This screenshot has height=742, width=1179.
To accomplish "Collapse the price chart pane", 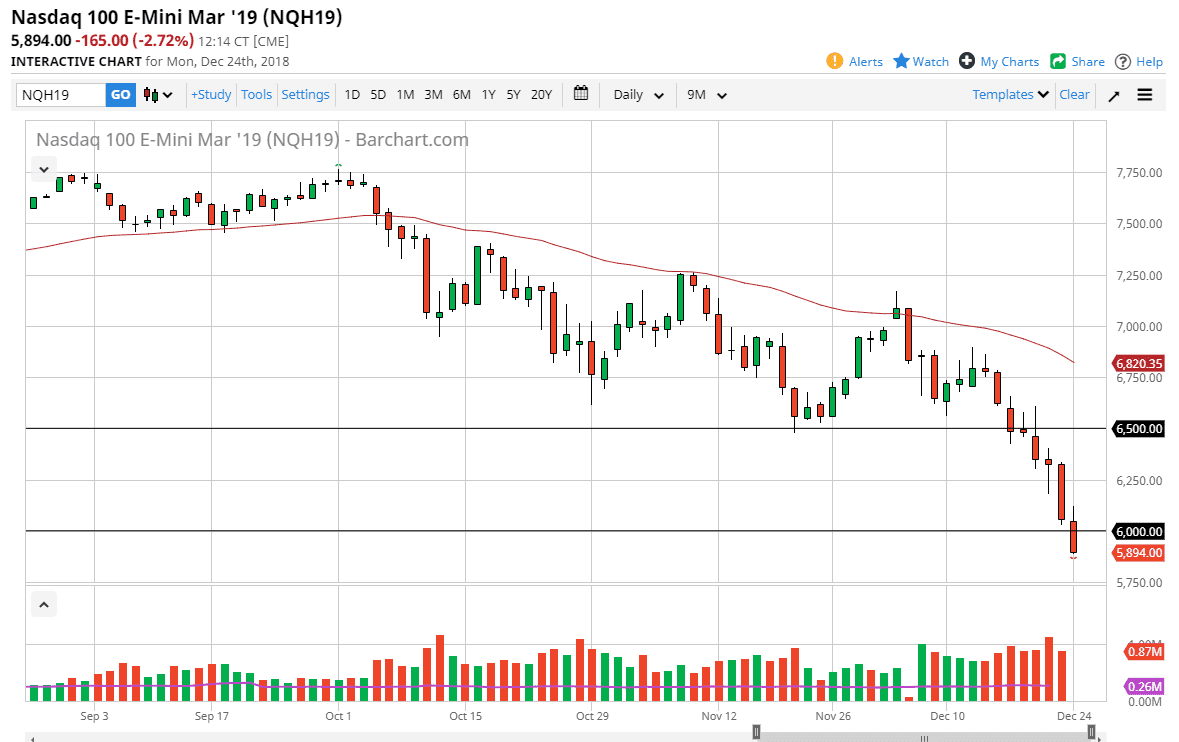I will pos(43,167).
